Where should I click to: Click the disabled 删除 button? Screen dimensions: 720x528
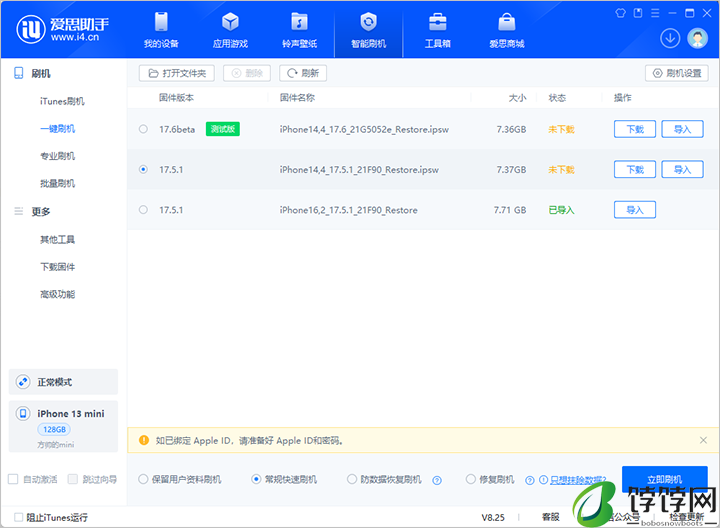(247, 73)
